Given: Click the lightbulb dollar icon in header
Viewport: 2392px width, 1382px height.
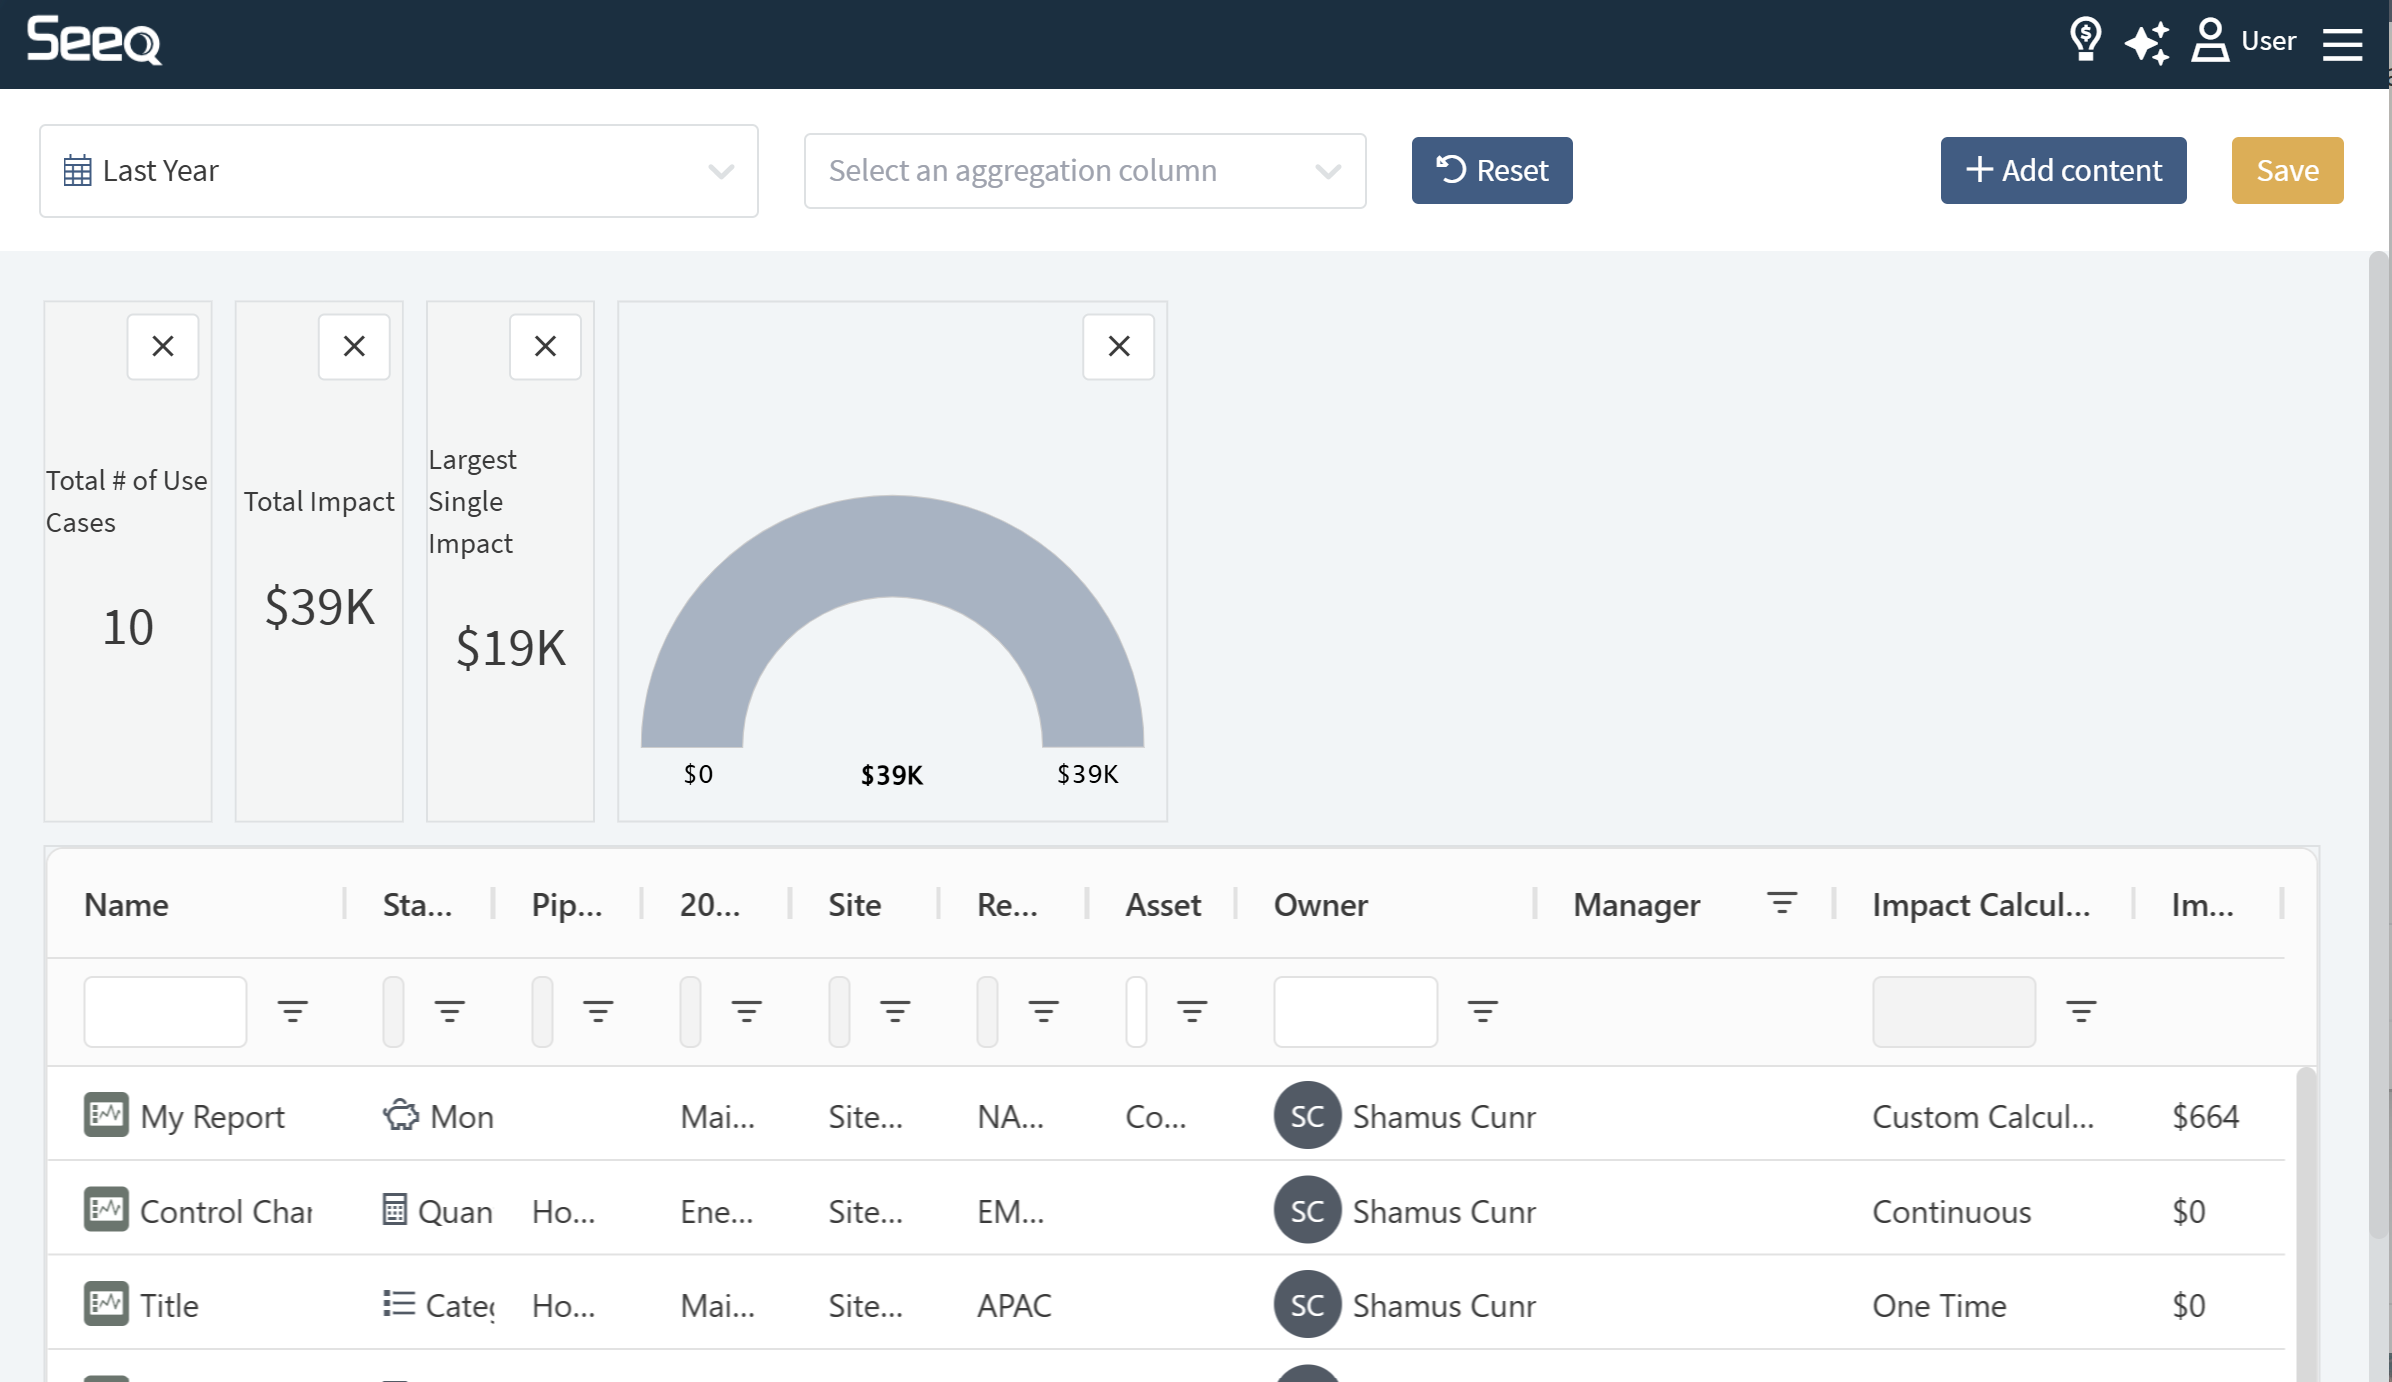Looking at the screenshot, I should (x=2085, y=40).
